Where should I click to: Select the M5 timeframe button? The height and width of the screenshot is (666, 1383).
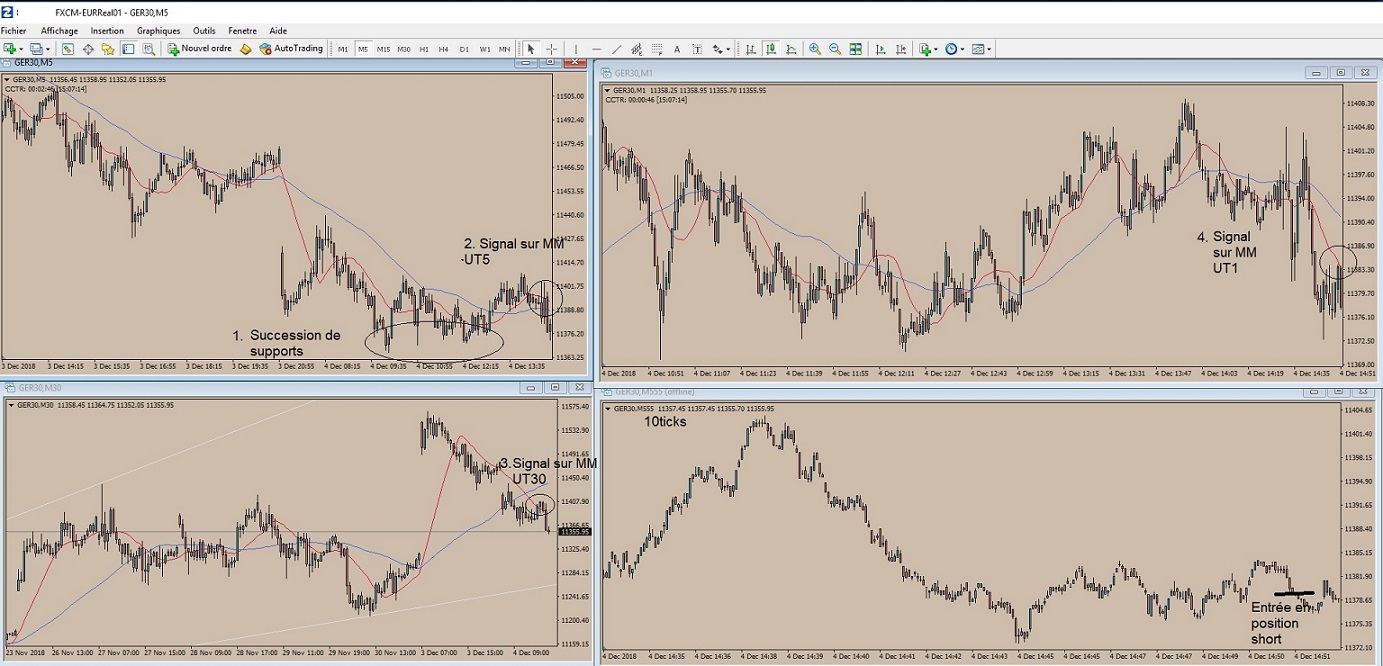click(363, 49)
